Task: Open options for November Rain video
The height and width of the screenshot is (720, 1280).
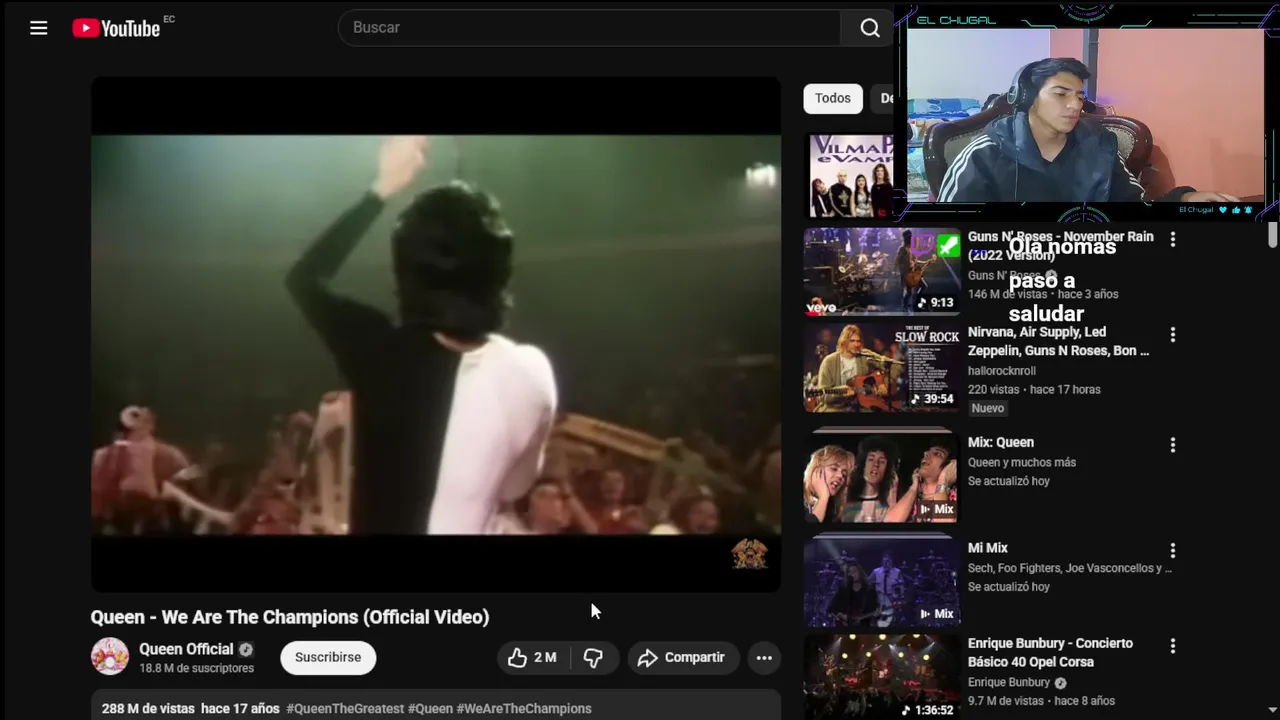Action: click(1173, 240)
